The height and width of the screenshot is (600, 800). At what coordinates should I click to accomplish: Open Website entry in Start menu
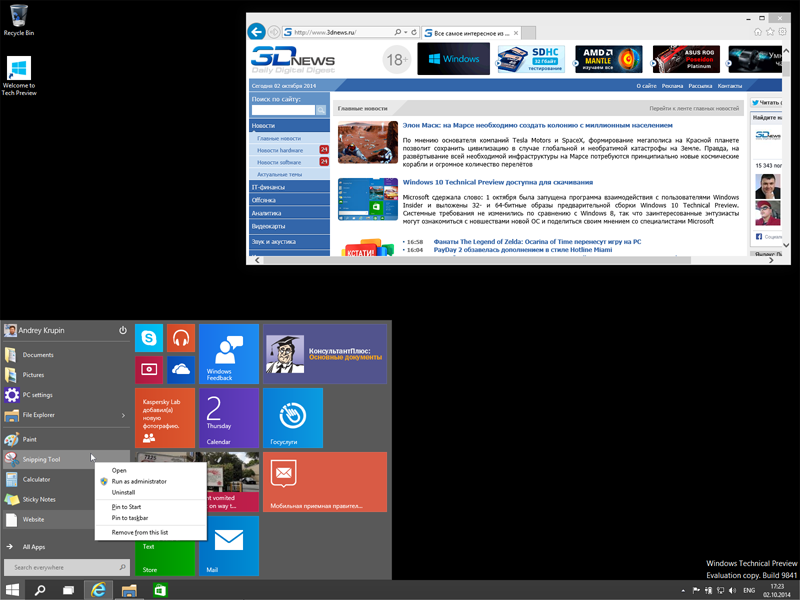click(48, 519)
